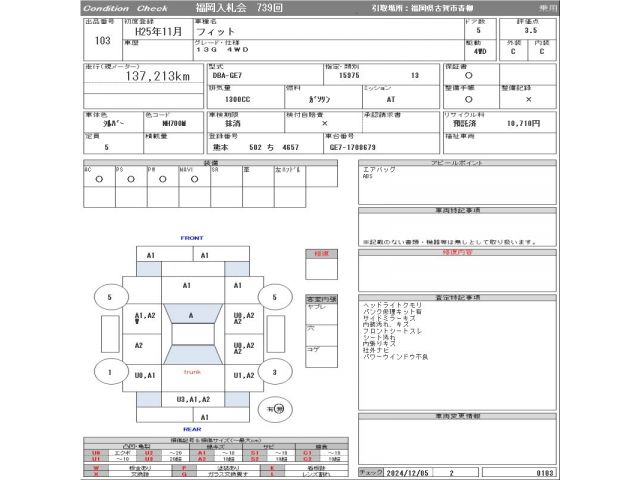Click the rear bumper damage code 'U3,A1,A2'
The width and height of the screenshot is (640, 480).
click(193, 400)
